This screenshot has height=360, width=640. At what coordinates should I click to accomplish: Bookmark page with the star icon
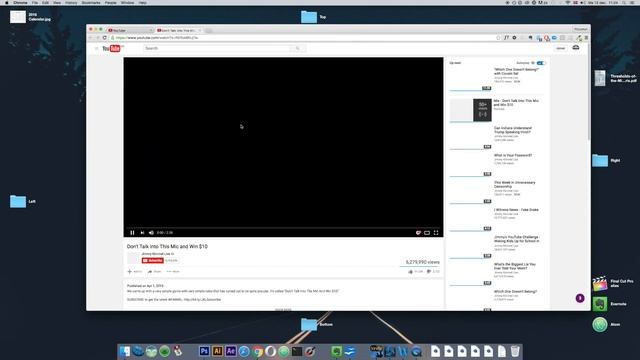pos(498,38)
